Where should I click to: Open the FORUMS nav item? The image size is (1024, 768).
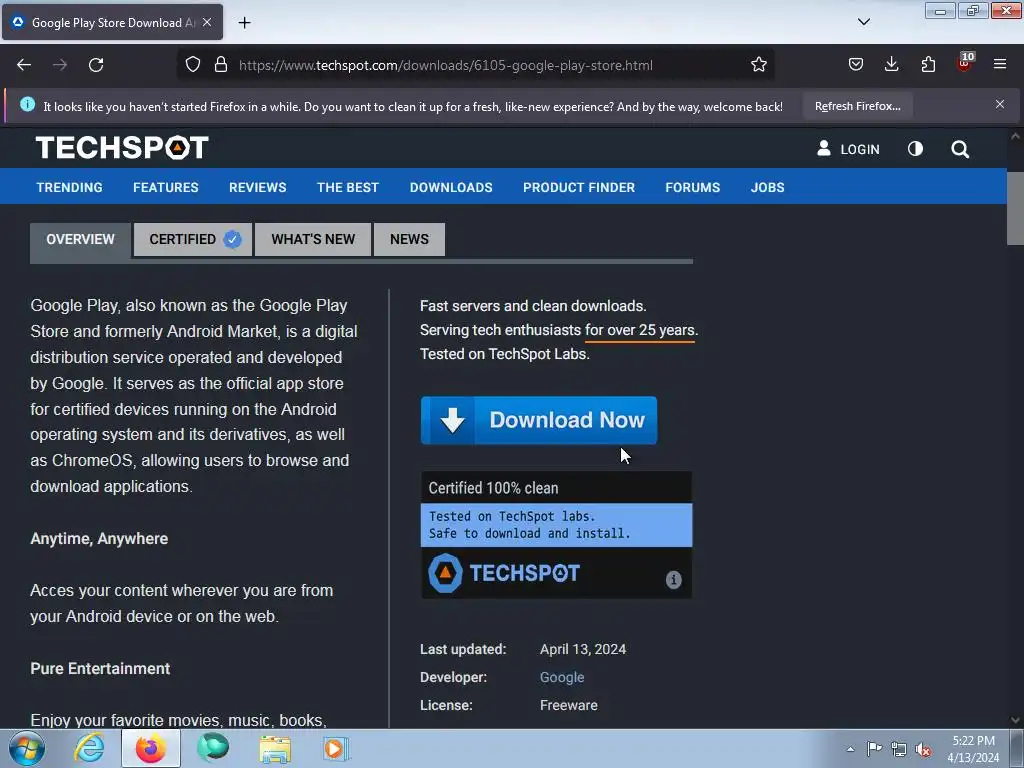(x=692, y=187)
